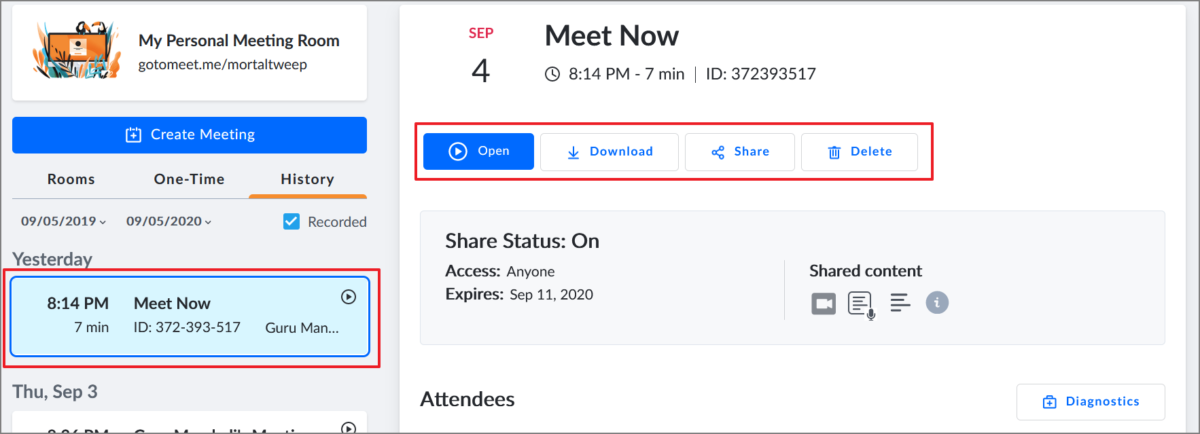Click the transcript with microphone icon
The image size is (1200, 434).
[861, 304]
